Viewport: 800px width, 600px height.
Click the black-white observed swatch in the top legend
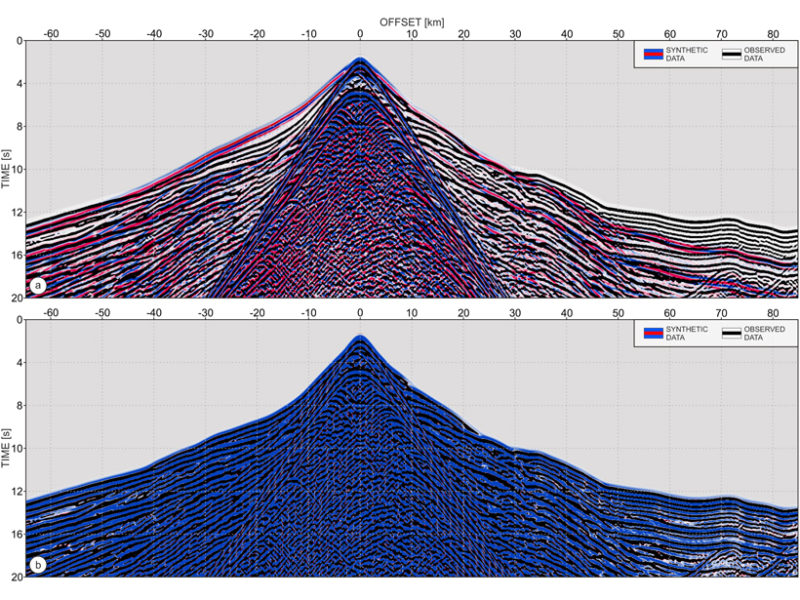[732, 54]
